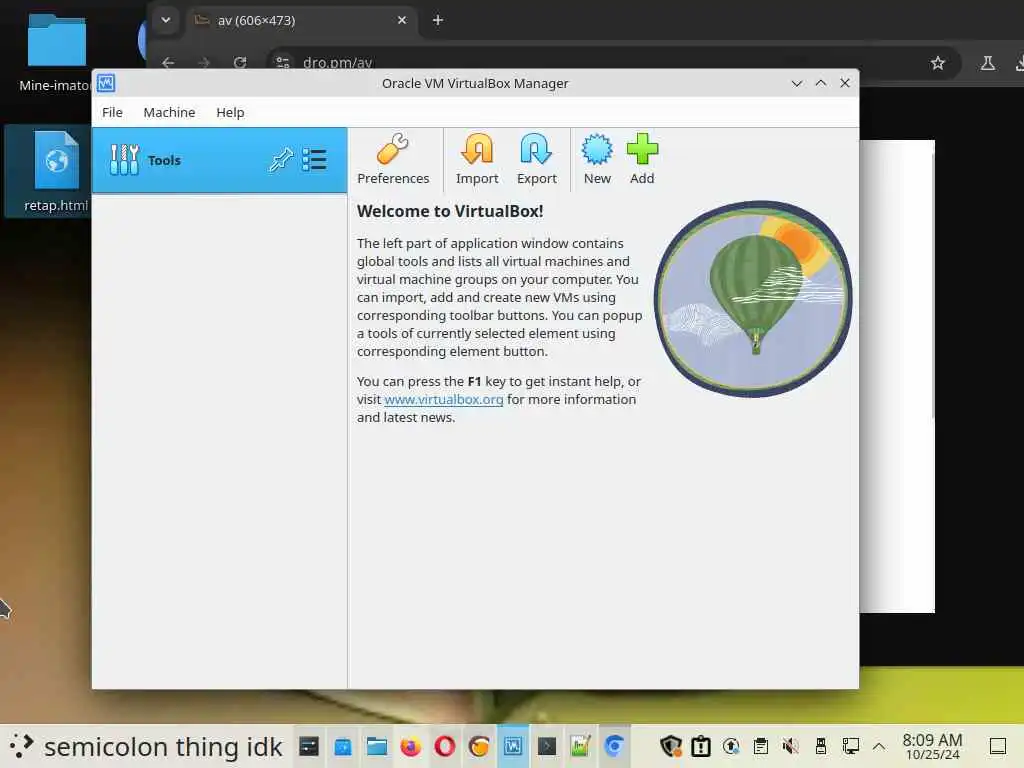Create a New virtual machine
Image resolution: width=1024 pixels, height=768 pixels.
[597, 159]
